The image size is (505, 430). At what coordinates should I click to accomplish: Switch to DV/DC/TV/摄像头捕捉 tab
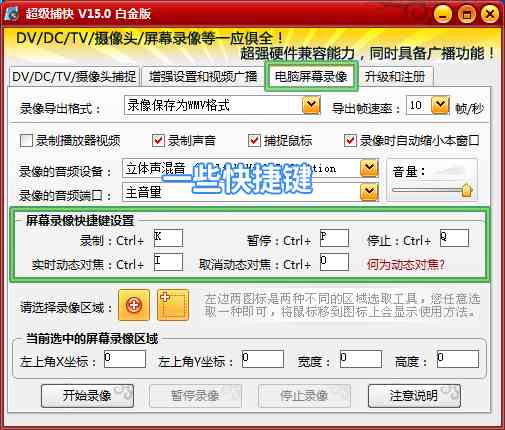(x=74, y=77)
